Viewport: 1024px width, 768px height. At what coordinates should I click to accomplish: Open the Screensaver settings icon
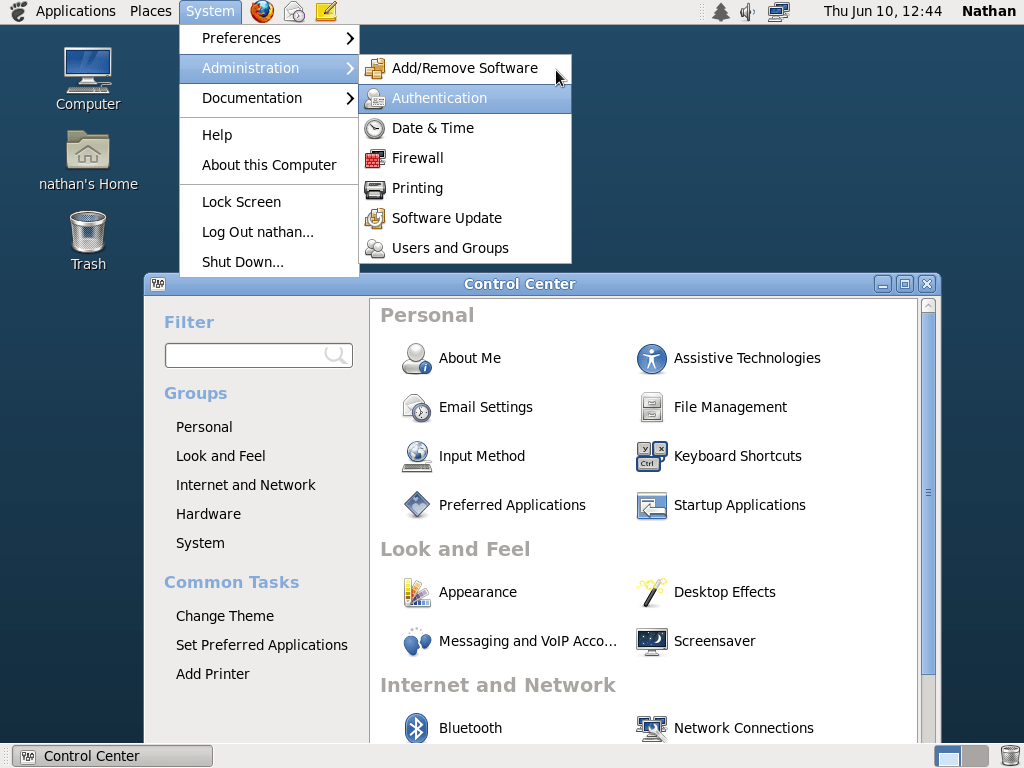click(x=651, y=641)
